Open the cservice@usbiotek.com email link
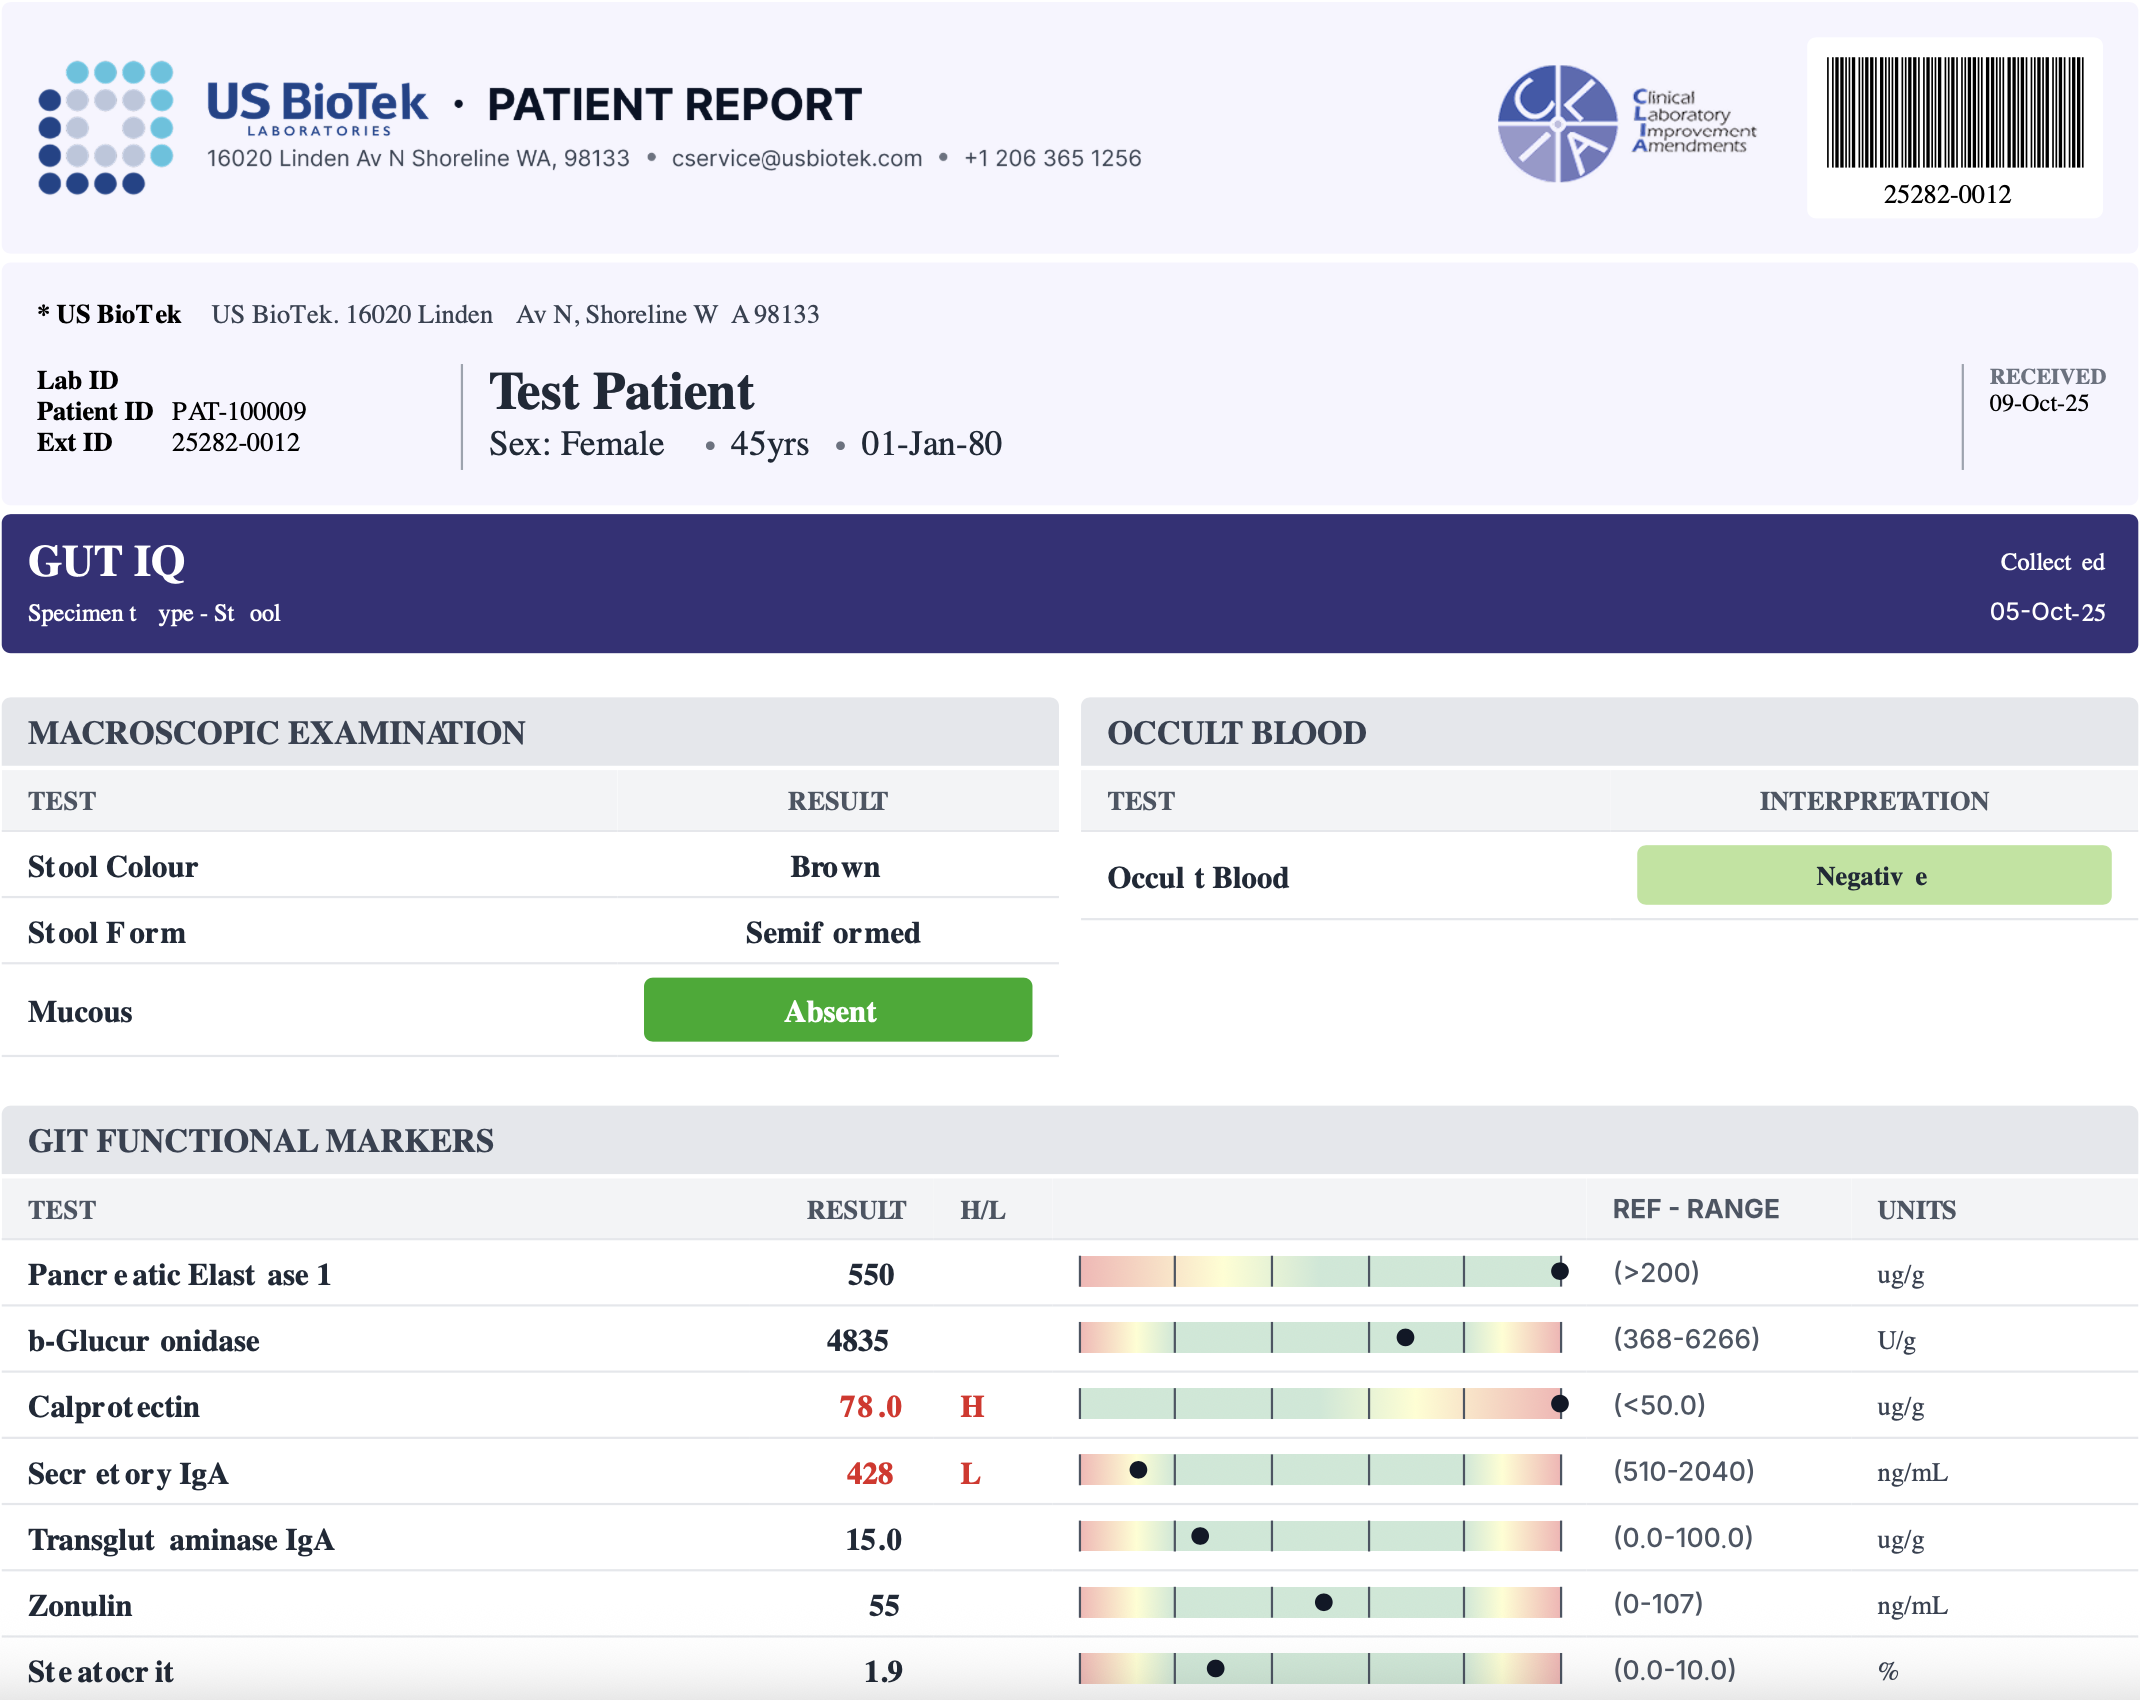The height and width of the screenshot is (1700, 2140). click(797, 159)
